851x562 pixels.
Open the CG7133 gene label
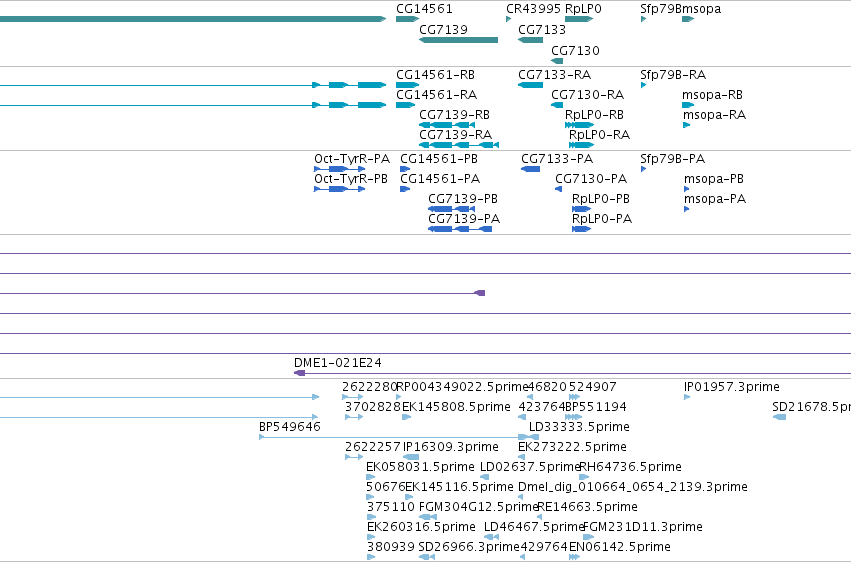point(542,30)
